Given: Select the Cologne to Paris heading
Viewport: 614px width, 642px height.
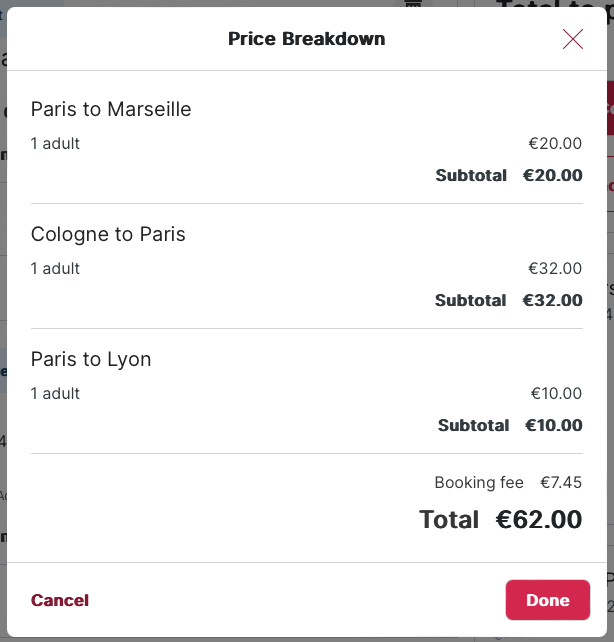Looking at the screenshot, I should pyautogui.click(x=108, y=235).
